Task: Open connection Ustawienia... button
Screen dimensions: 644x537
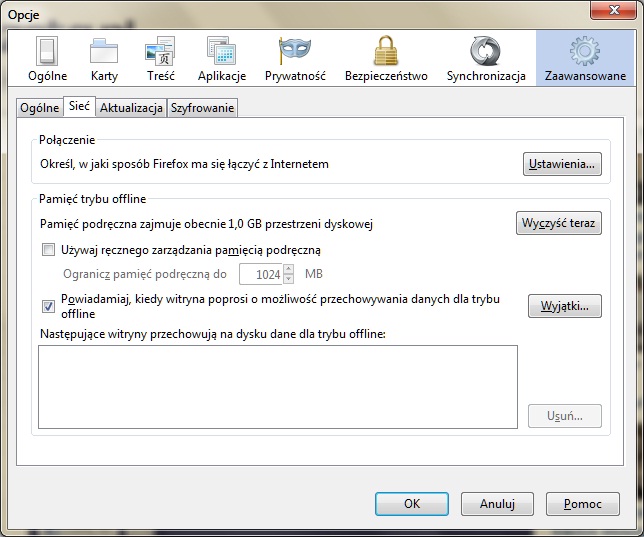Action: coord(562,164)
